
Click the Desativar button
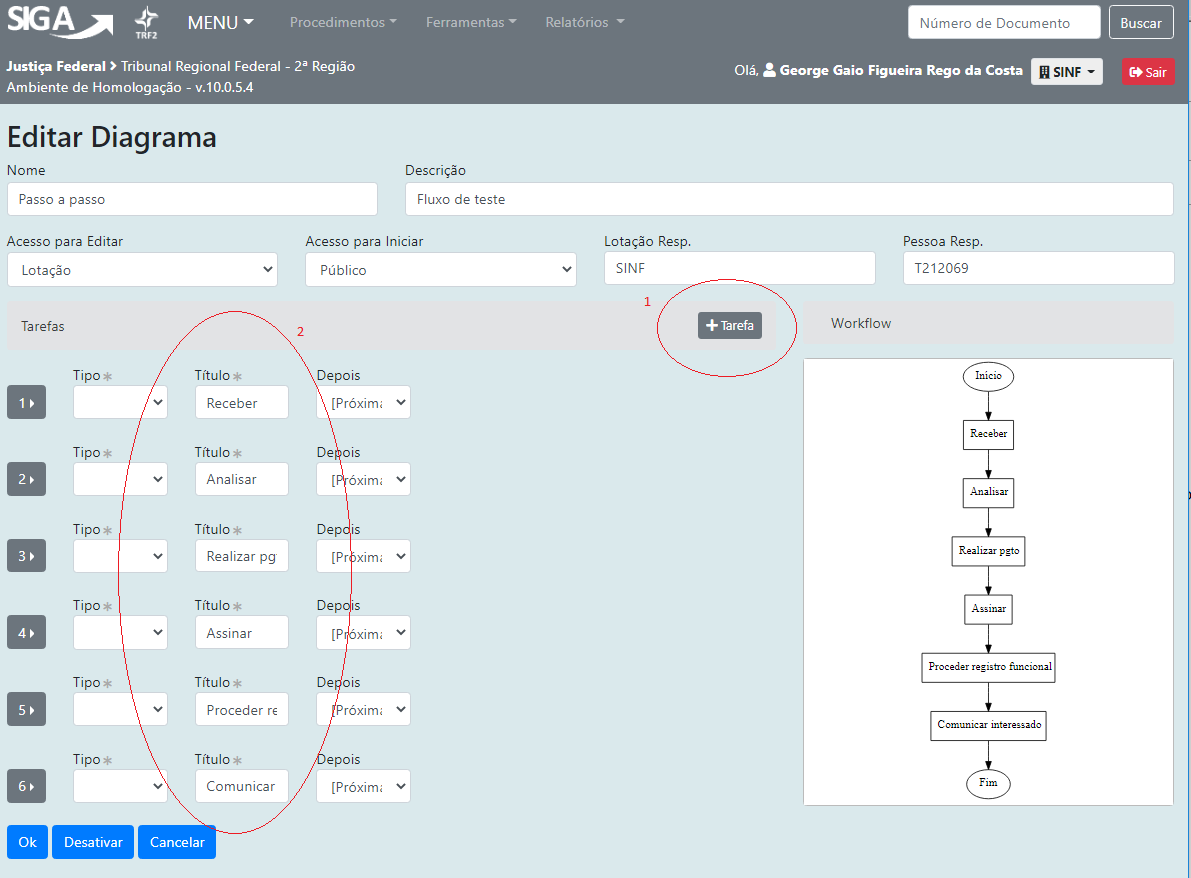click(93, 842)
